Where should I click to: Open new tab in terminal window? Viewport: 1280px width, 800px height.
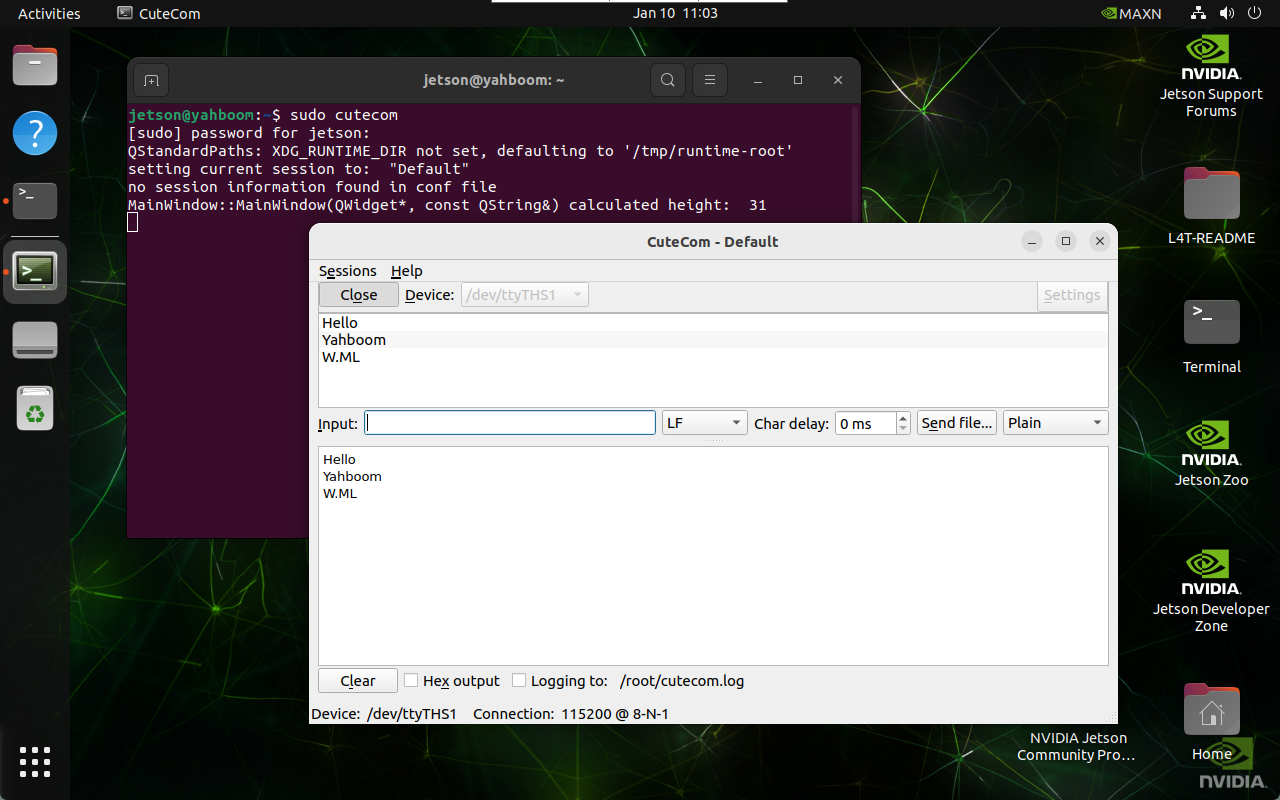[x=151, y=80]
